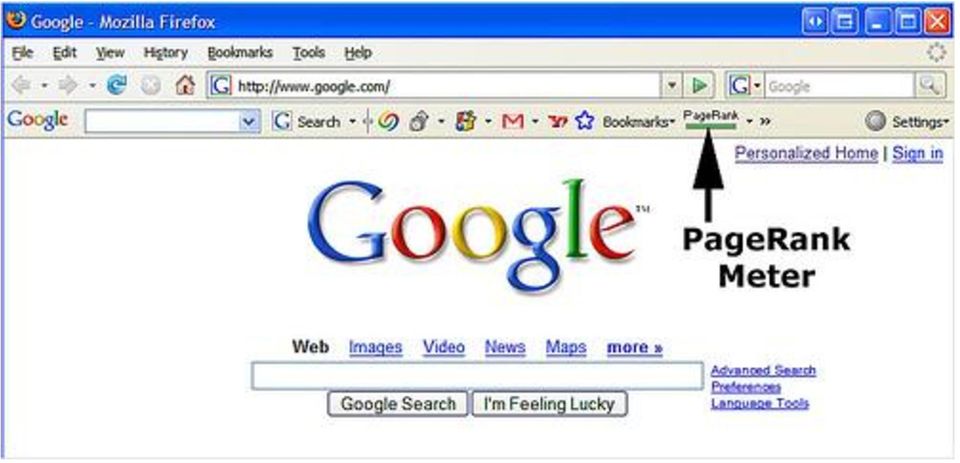
Task: Click the Back arrow icon
Action: [x=21, y=86]
